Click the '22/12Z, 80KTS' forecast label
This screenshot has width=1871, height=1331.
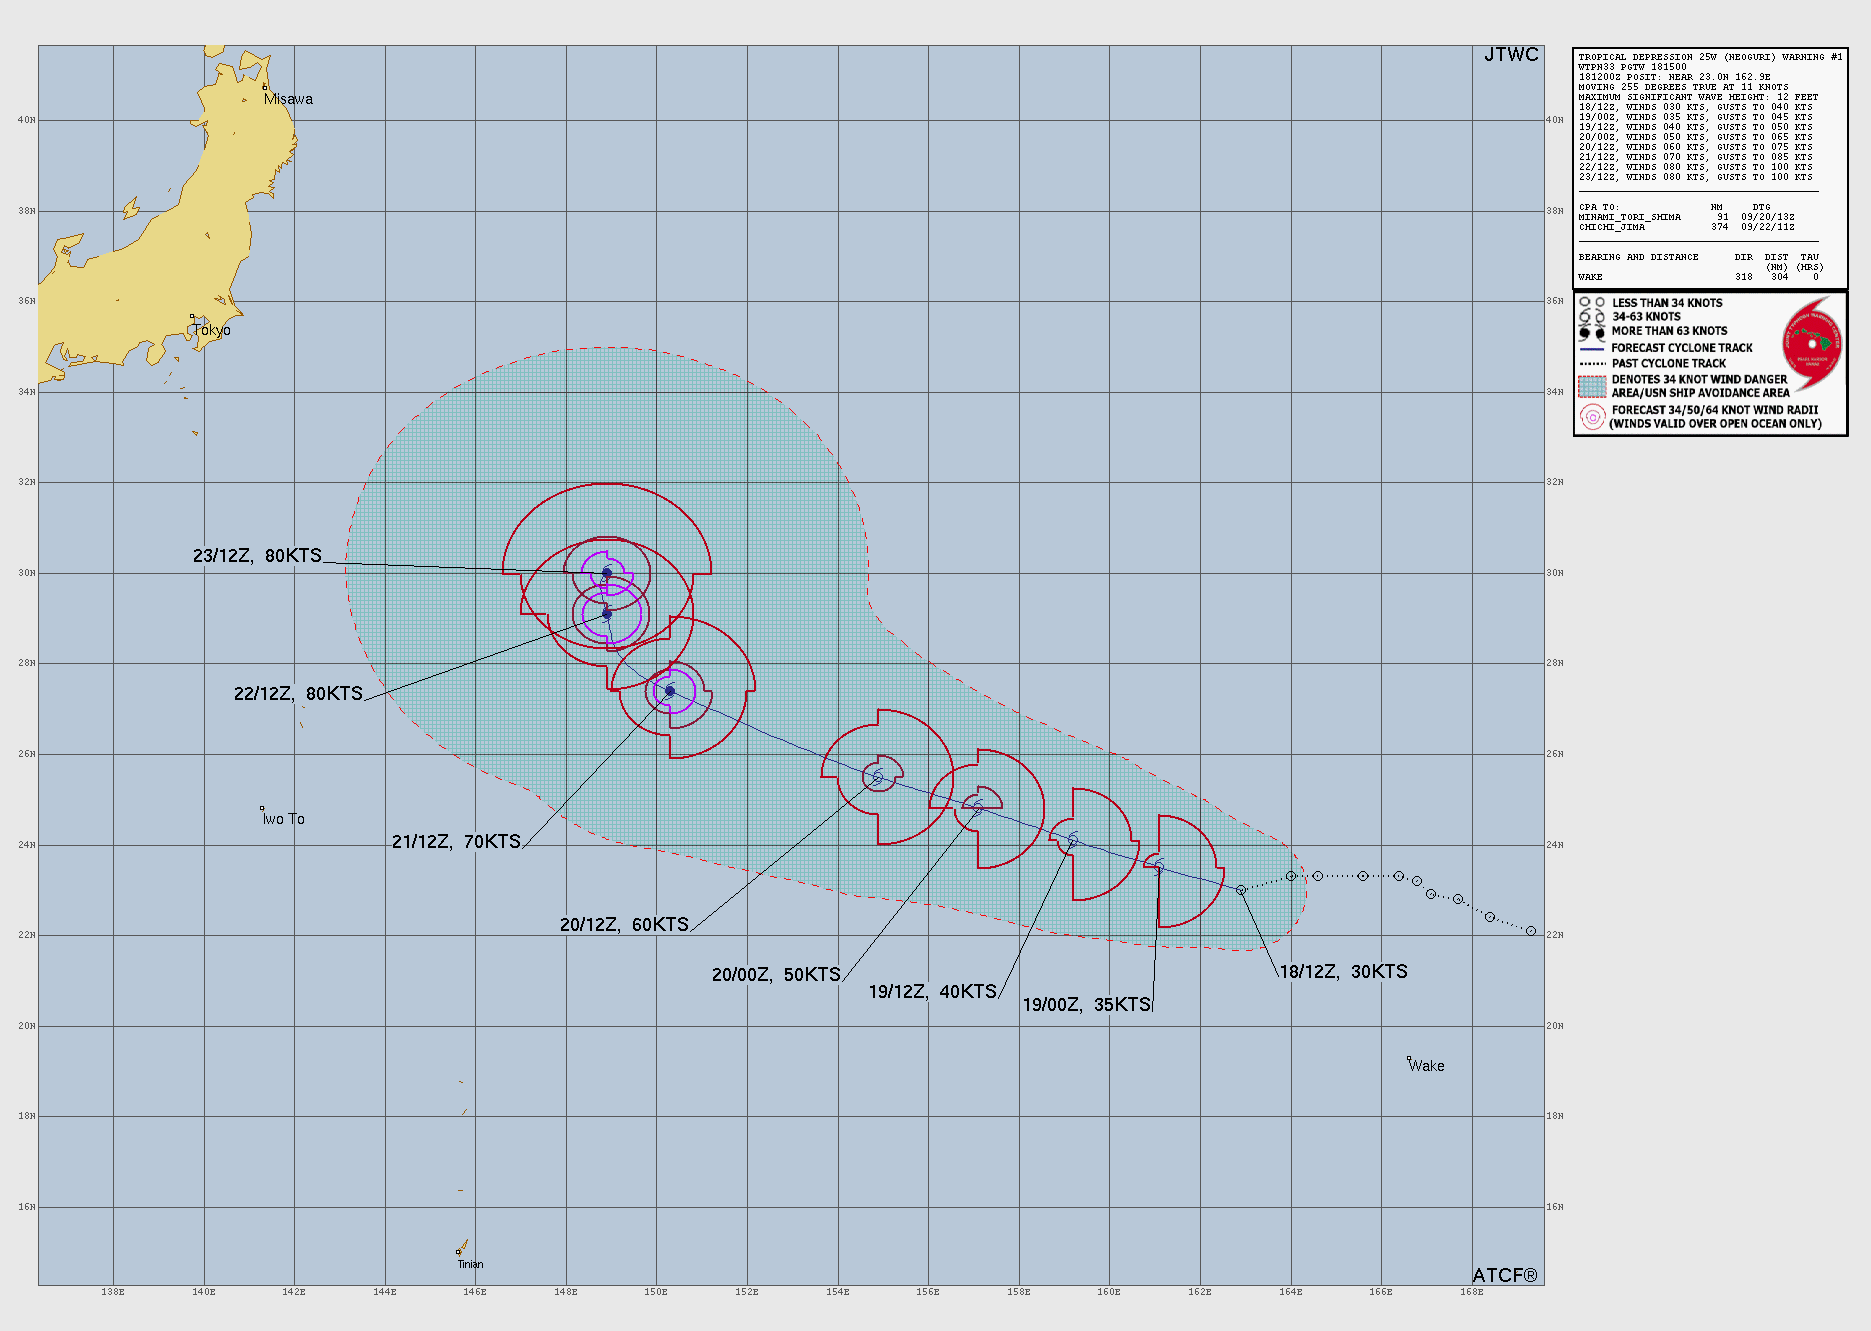click(298, 694)
